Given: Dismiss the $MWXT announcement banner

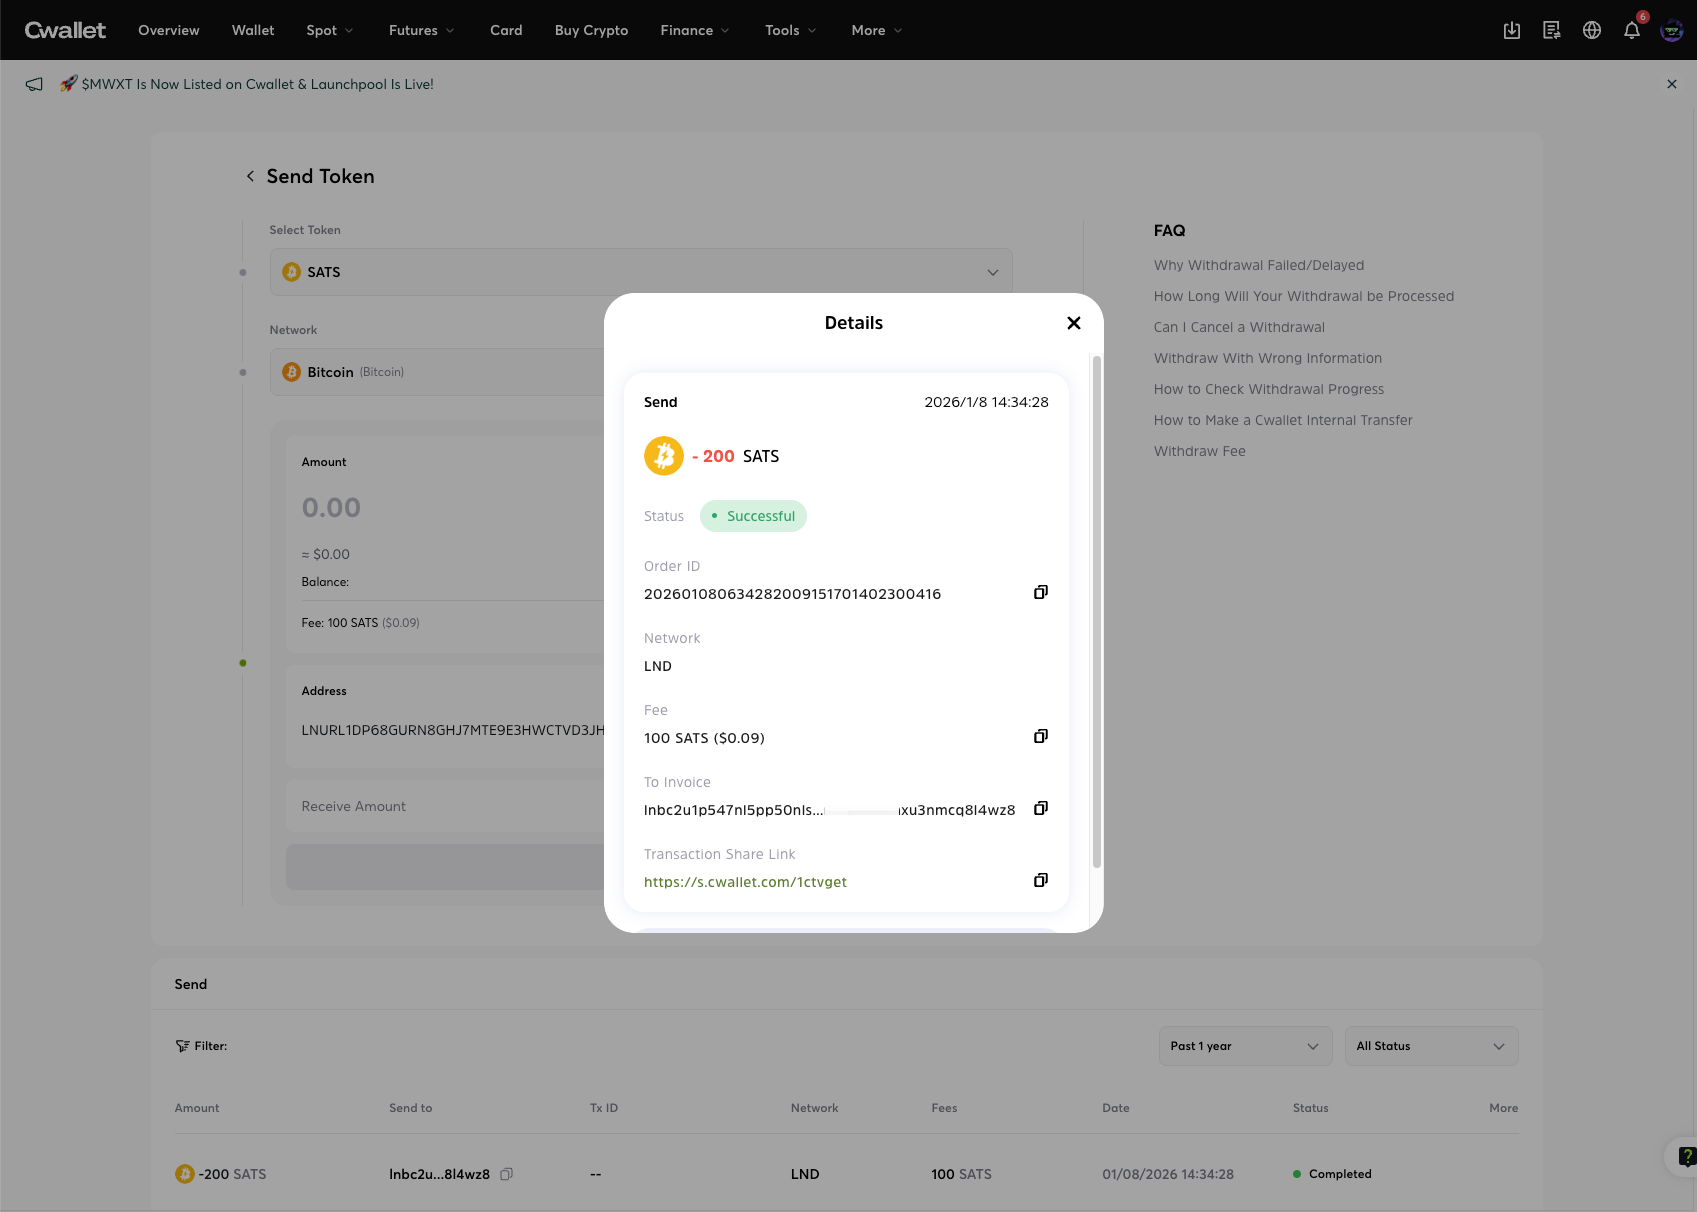Looking at the screenshot, I should 1671,85.
